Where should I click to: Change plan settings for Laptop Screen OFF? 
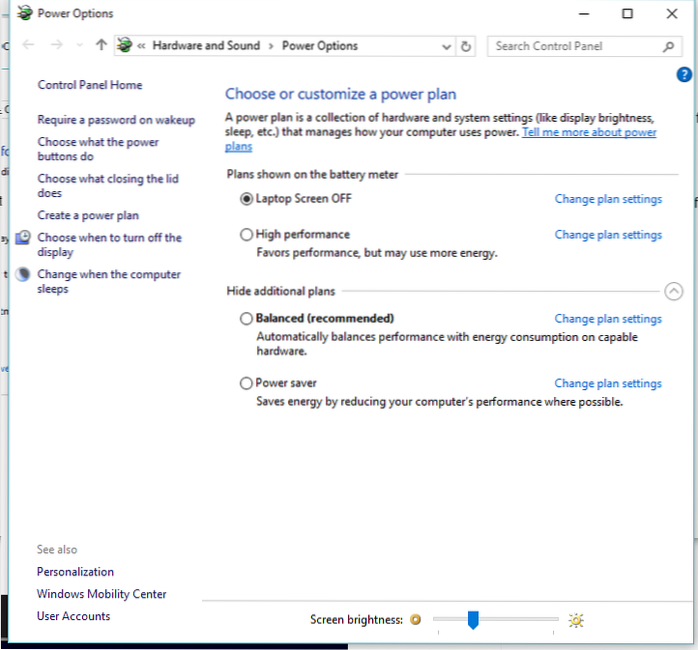coord(608,199)
